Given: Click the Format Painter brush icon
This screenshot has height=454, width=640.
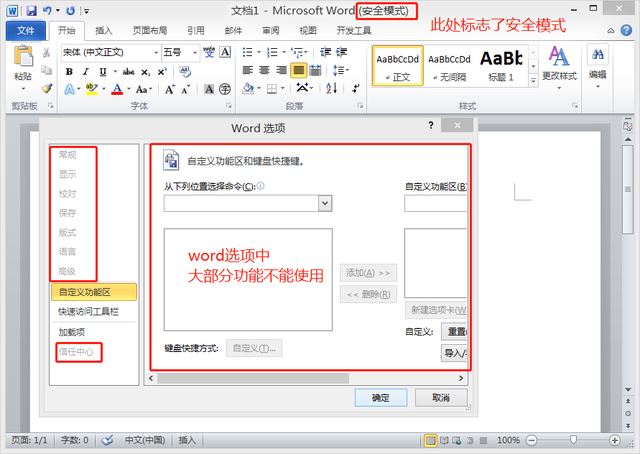Looking at the screenshot, I should [x=47, y=88].
